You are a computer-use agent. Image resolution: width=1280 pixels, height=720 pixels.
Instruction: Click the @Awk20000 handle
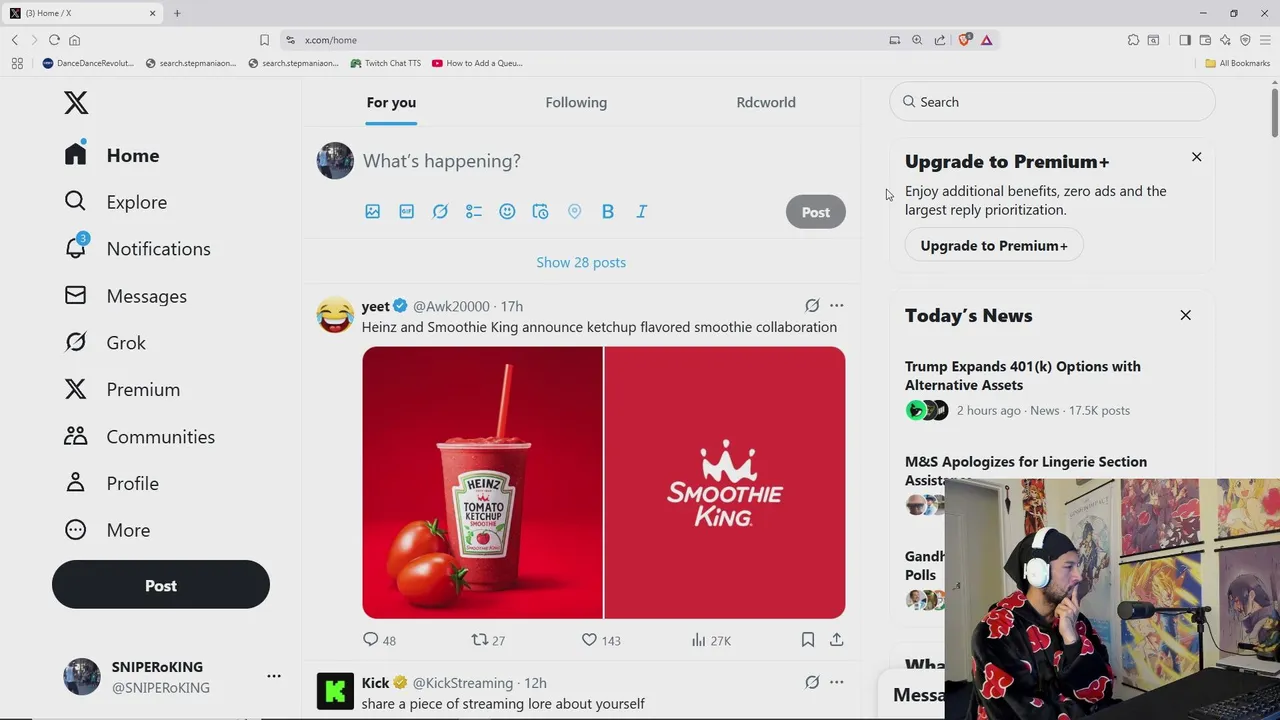click(x=451, y=306)
